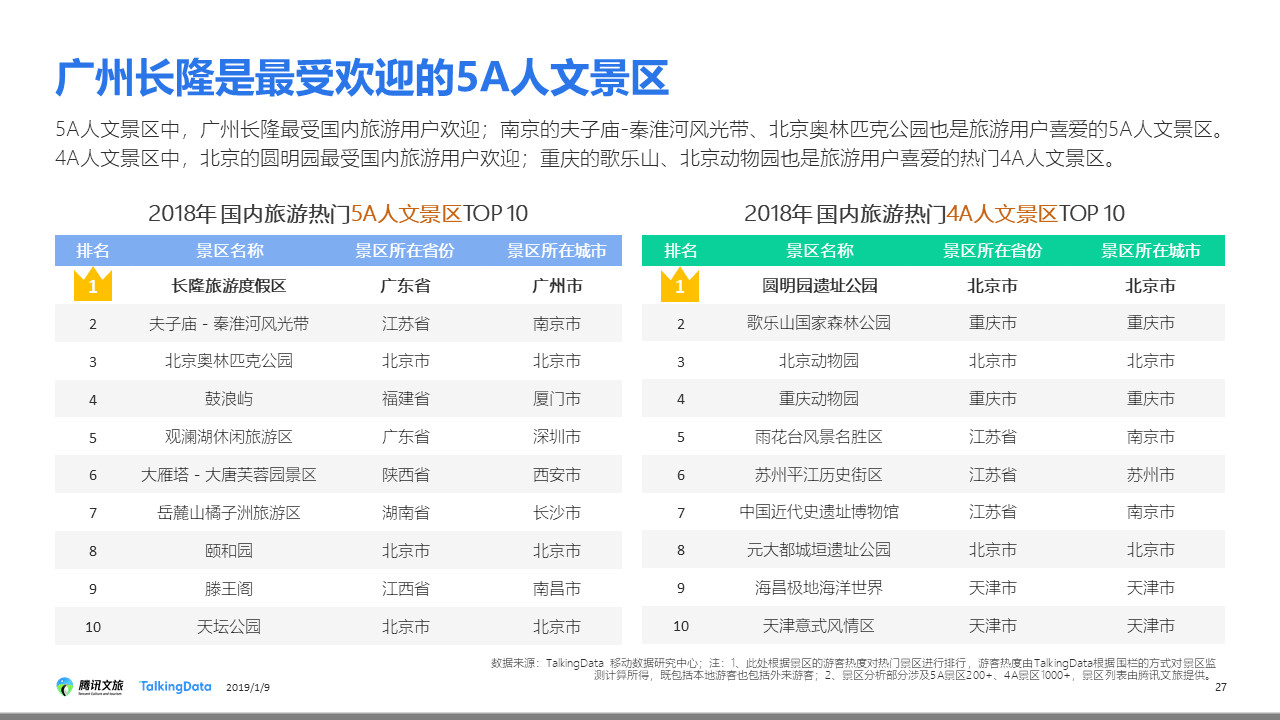Click the slide title 广州长隆是最受欢迎的5A人文景区
1280x720 pixels.
[x=362, y=79]
